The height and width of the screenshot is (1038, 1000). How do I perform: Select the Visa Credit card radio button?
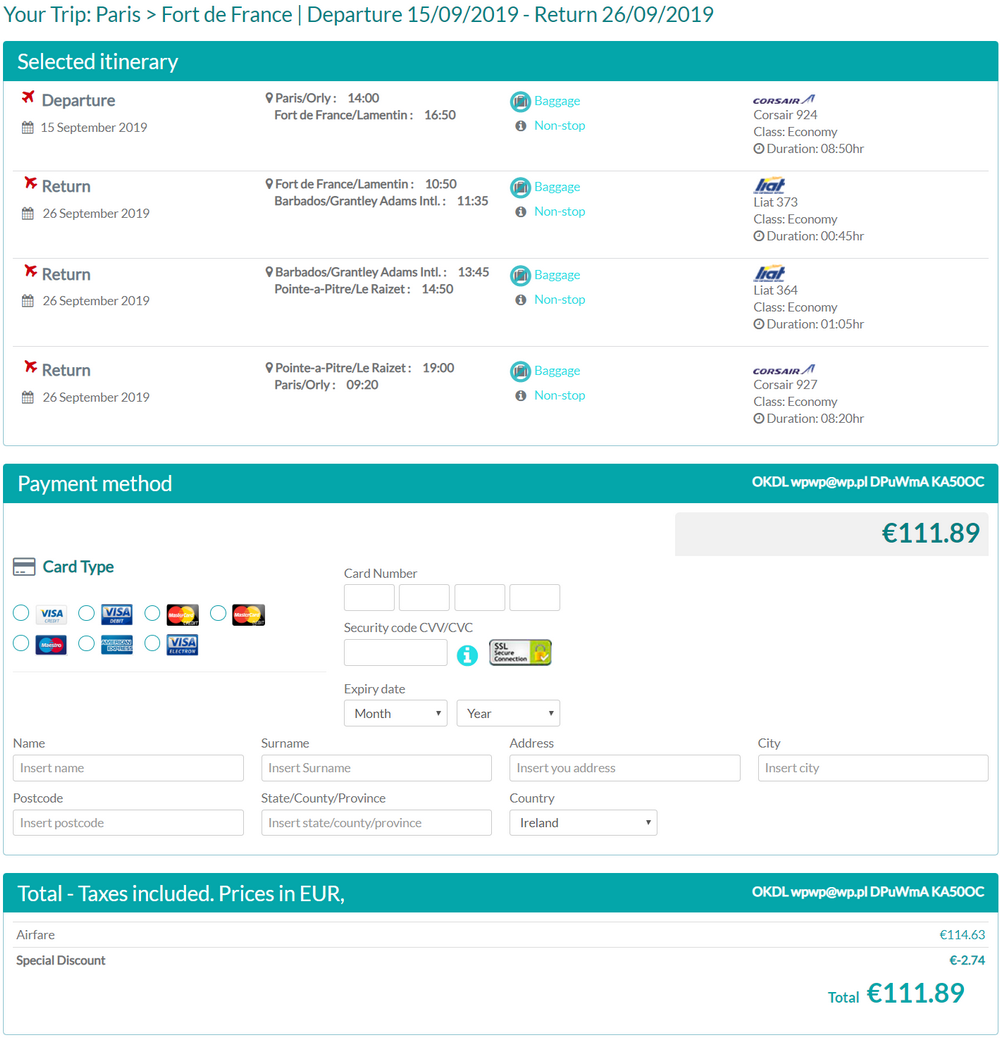coord(21,613)
